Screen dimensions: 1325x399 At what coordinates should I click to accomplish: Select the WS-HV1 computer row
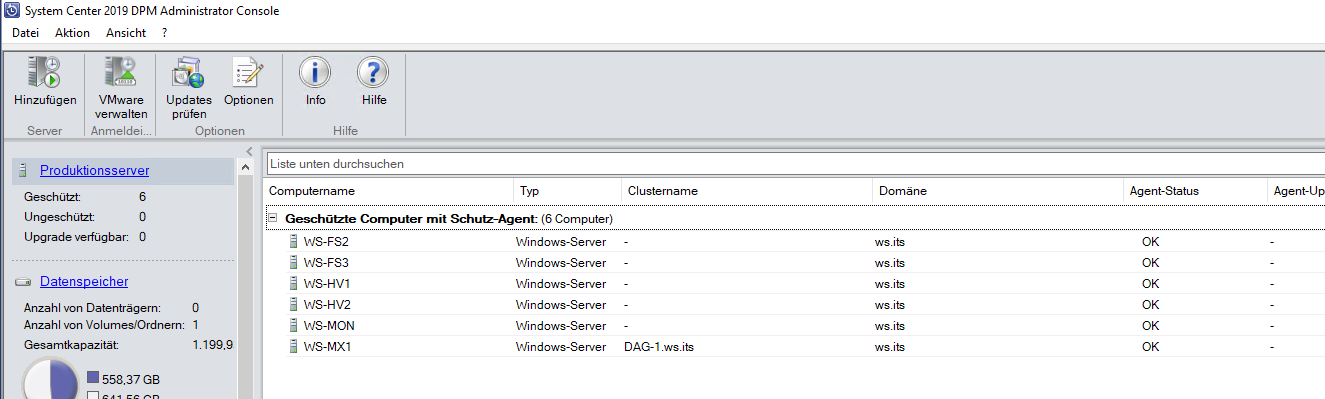795,284
